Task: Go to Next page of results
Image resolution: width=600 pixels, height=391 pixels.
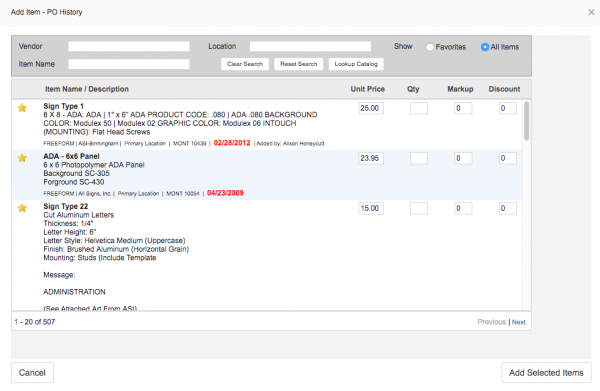Action: pyautogui.click(x=518, y=322)
